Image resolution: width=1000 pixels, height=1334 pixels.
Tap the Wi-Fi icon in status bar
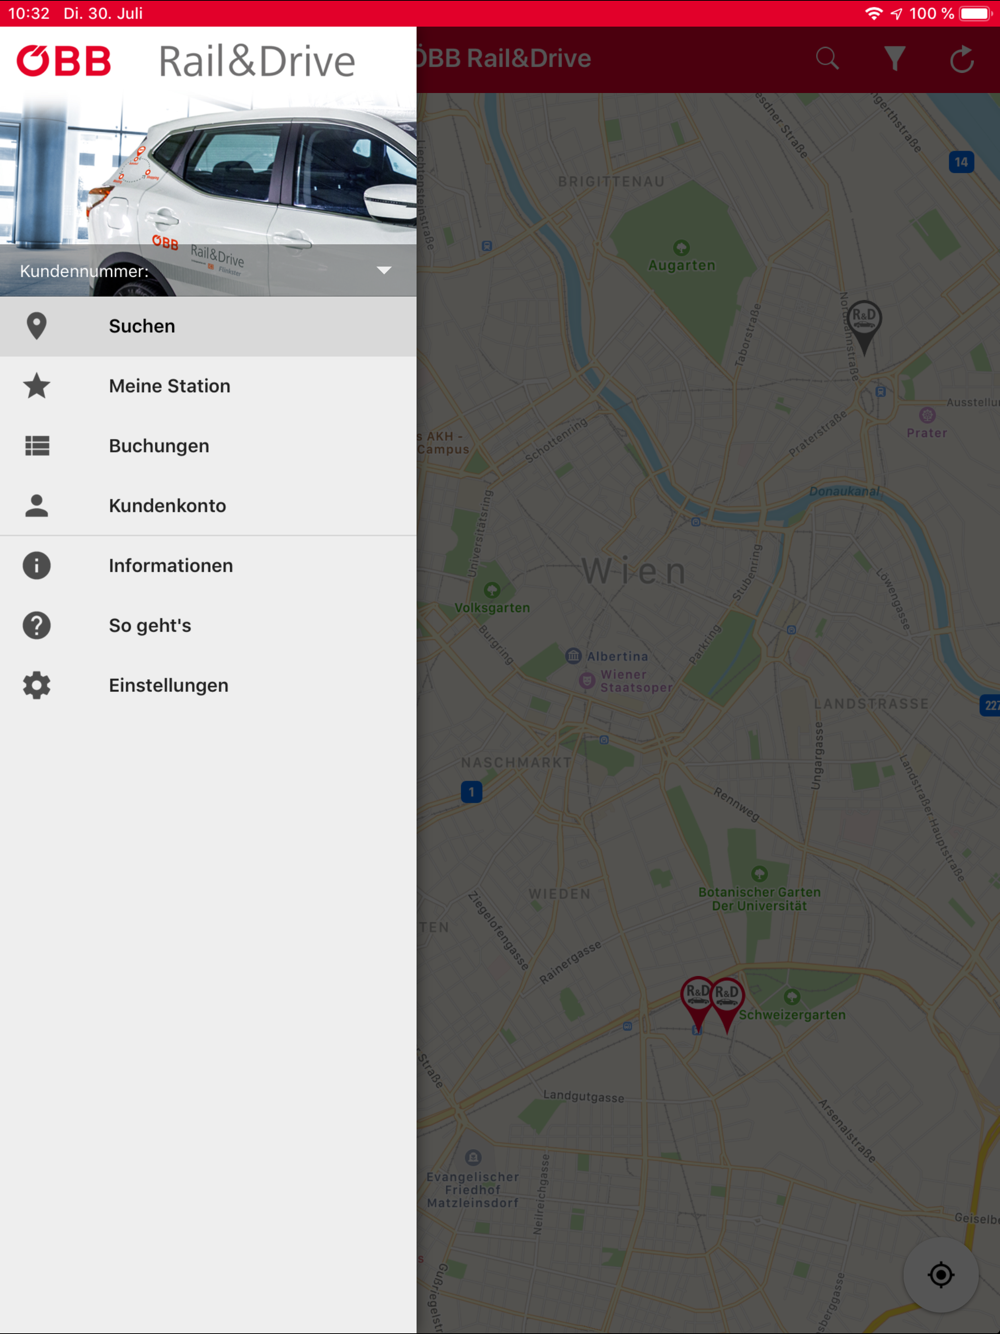coord(874,13)
